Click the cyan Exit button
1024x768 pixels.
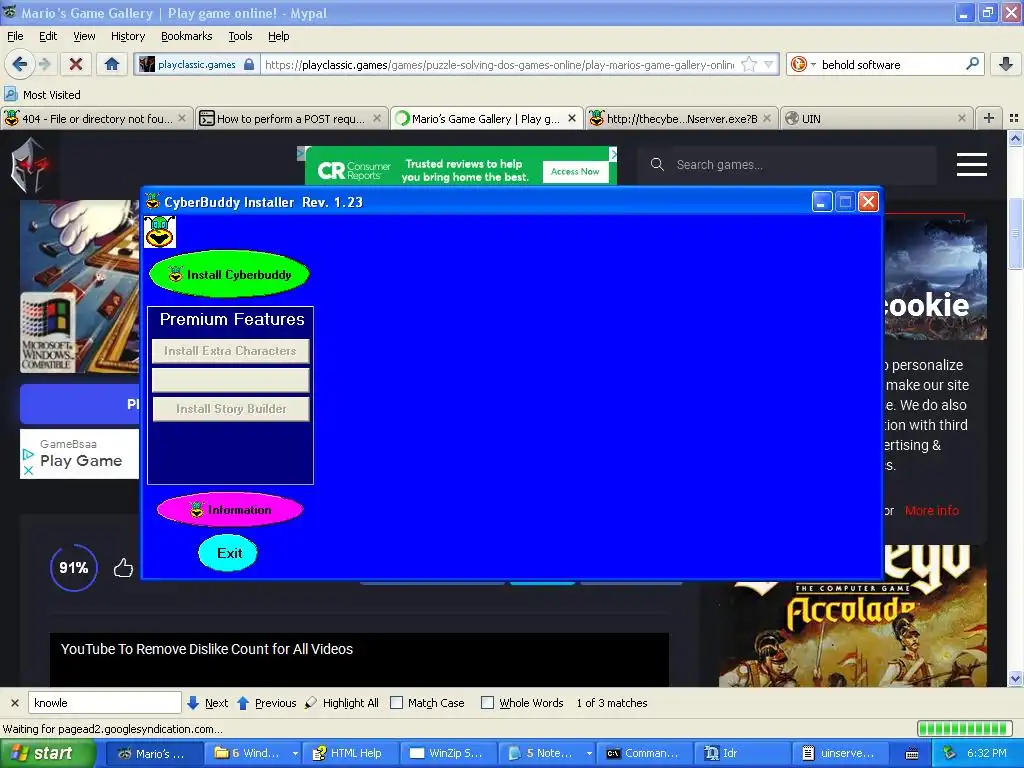point(228,553)
